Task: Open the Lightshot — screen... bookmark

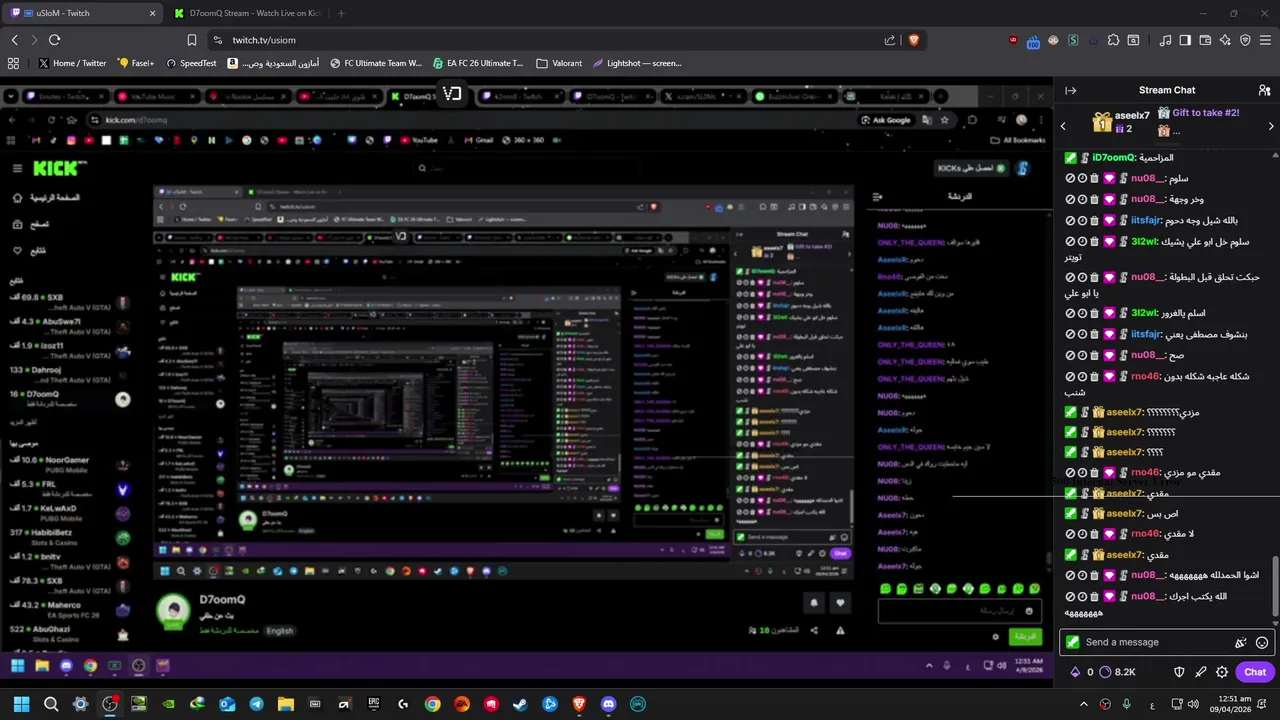Action: click(x=636, y=63)
